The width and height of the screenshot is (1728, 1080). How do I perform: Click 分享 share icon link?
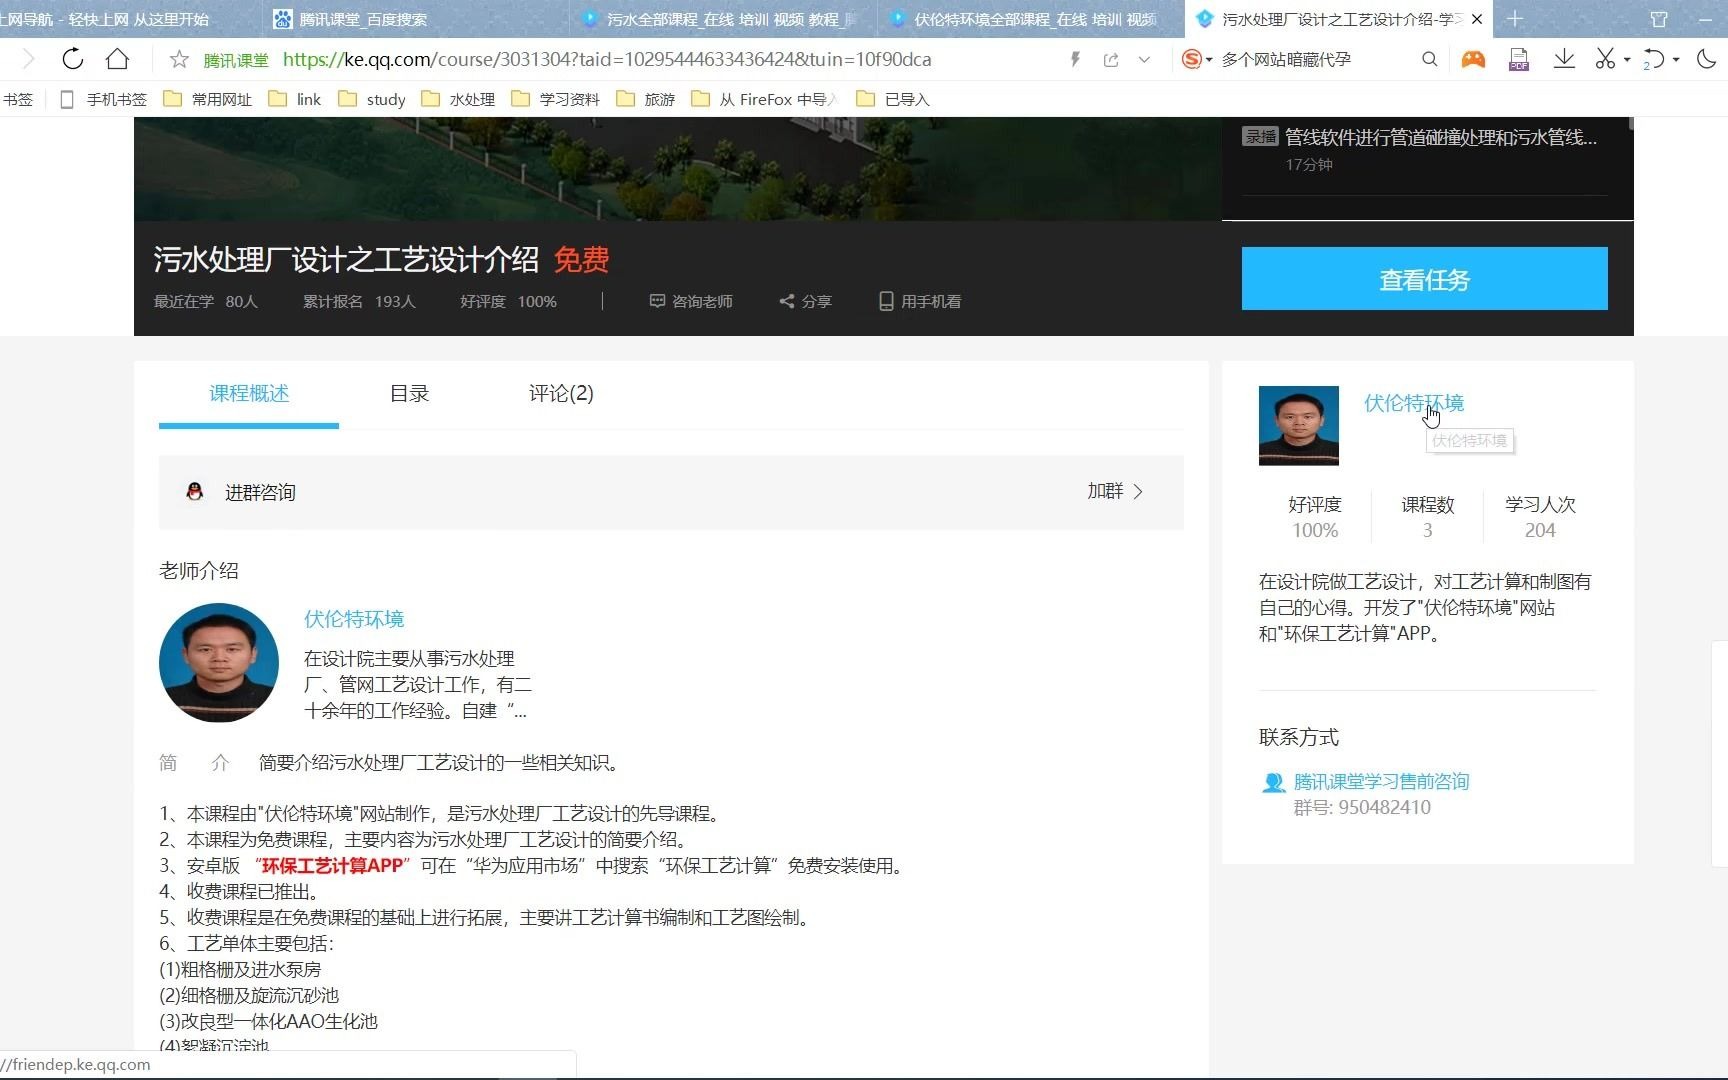pyautogui.click(x=805, y=301)
